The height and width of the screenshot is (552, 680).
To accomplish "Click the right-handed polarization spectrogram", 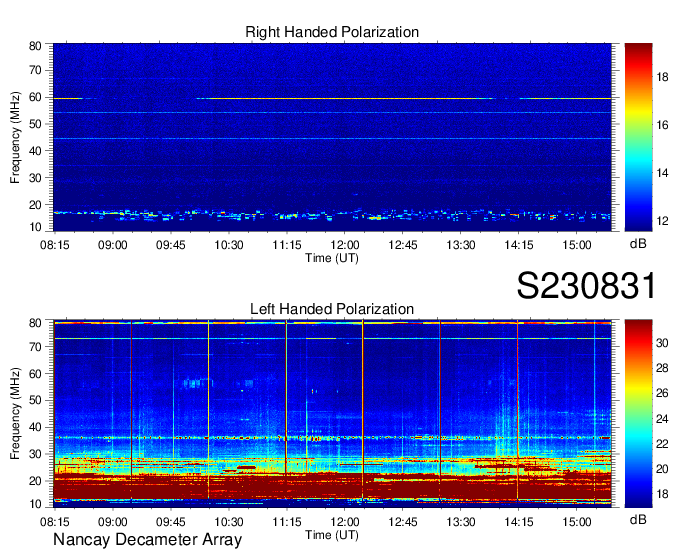I will 332,137.
